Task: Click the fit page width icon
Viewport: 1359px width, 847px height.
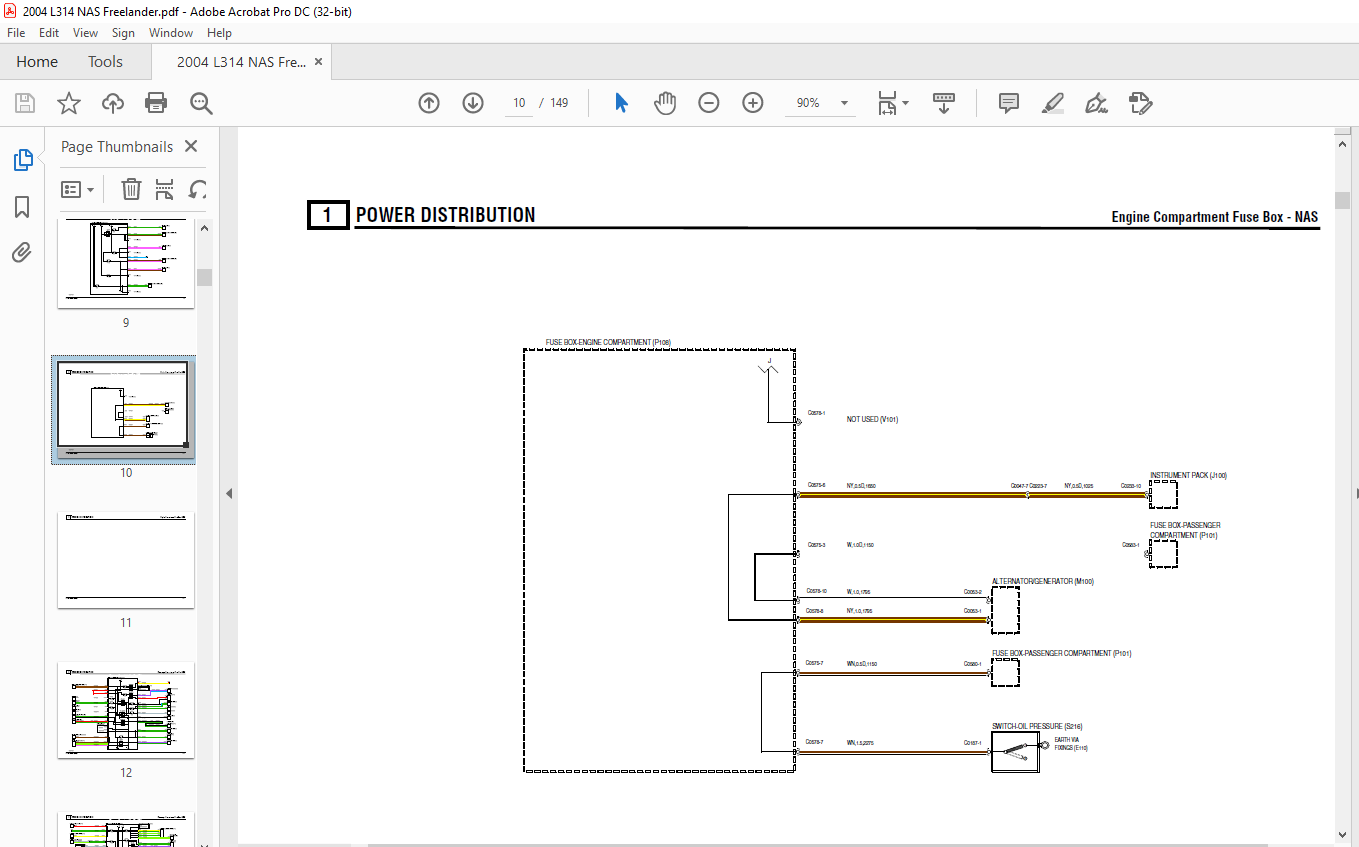Action: pyautogui.click(x=887, y=103)
